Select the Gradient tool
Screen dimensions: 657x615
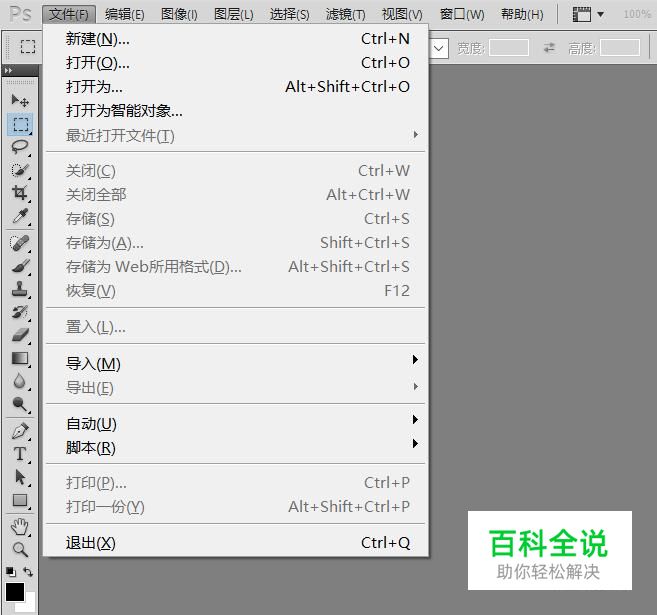click(20, 358)
